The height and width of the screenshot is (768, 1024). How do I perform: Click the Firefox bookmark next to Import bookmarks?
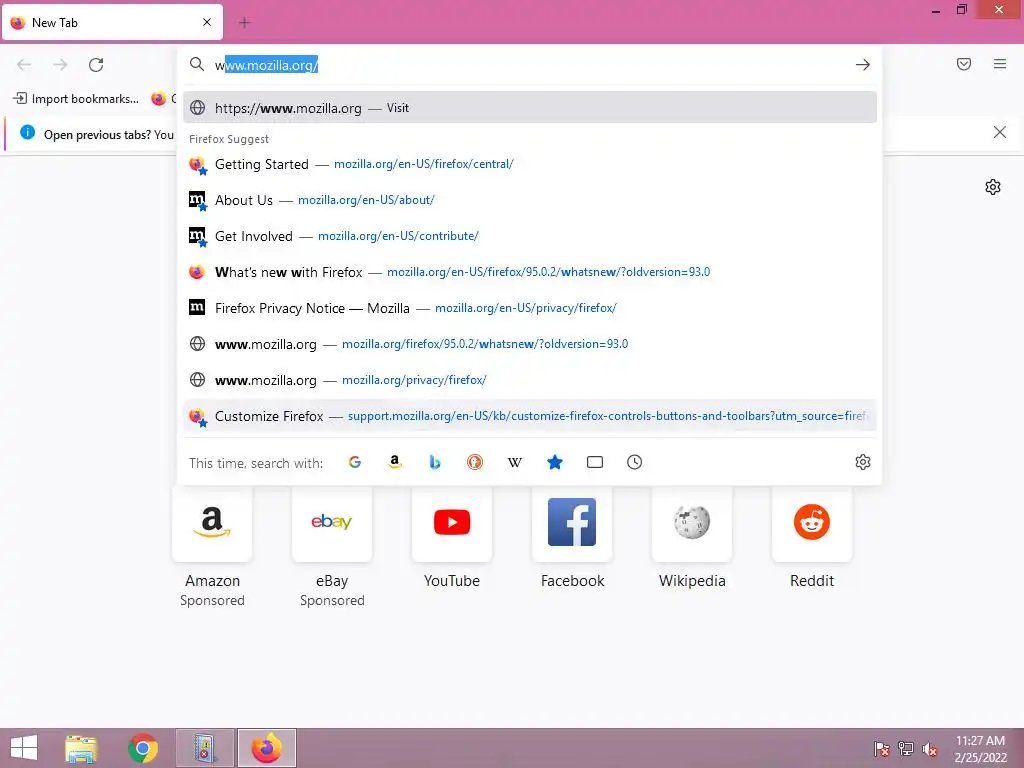(x=163, y=99)
